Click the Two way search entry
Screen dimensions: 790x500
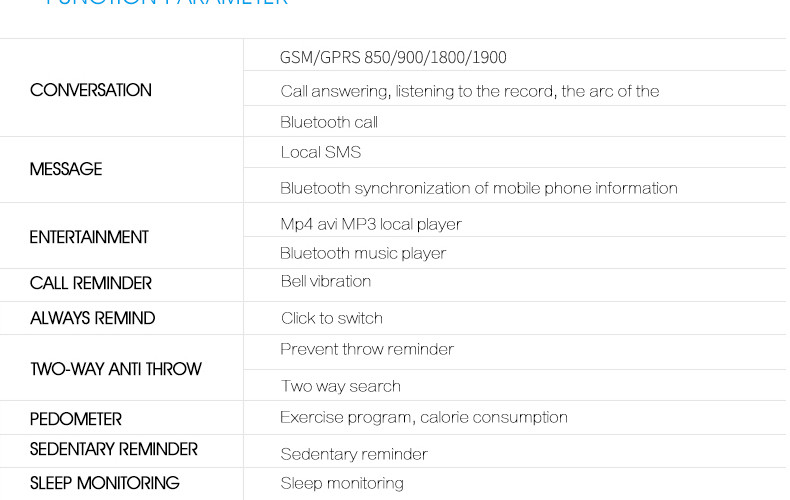point(340,386)
